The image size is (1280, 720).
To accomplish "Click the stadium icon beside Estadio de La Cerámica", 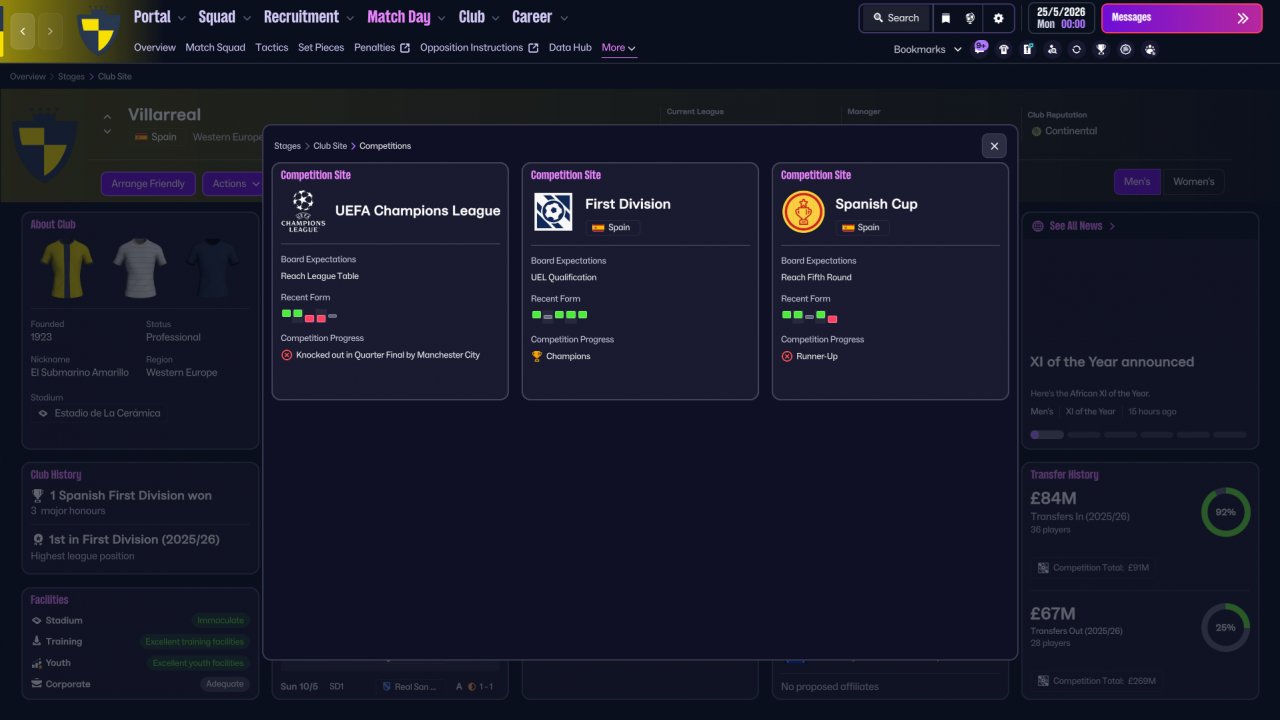I will (43, 413).
